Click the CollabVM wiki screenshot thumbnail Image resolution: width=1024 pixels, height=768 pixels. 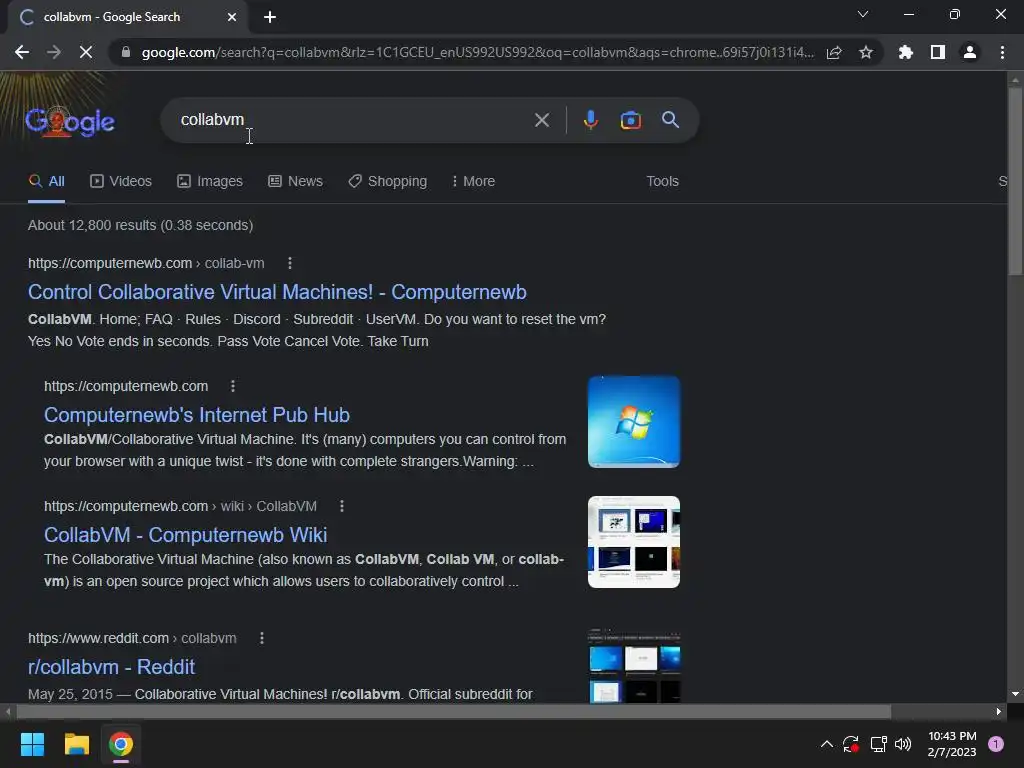[633, 542]
